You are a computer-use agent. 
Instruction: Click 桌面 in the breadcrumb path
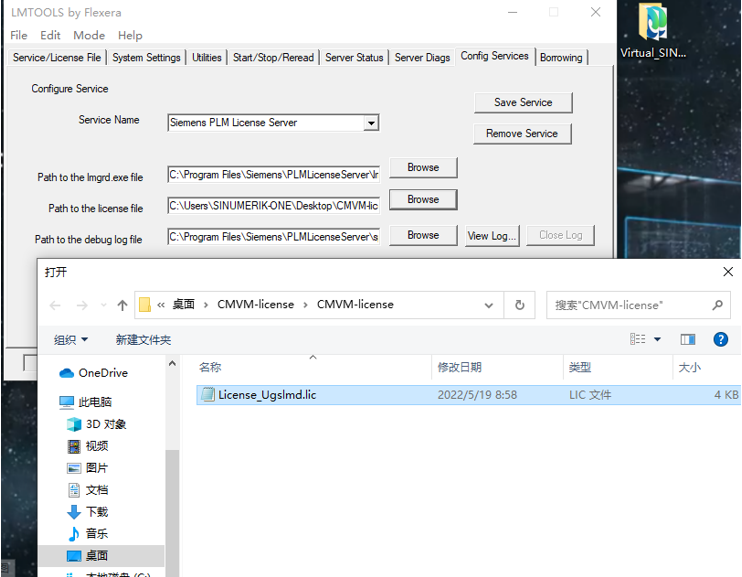(x=184, y=304)
